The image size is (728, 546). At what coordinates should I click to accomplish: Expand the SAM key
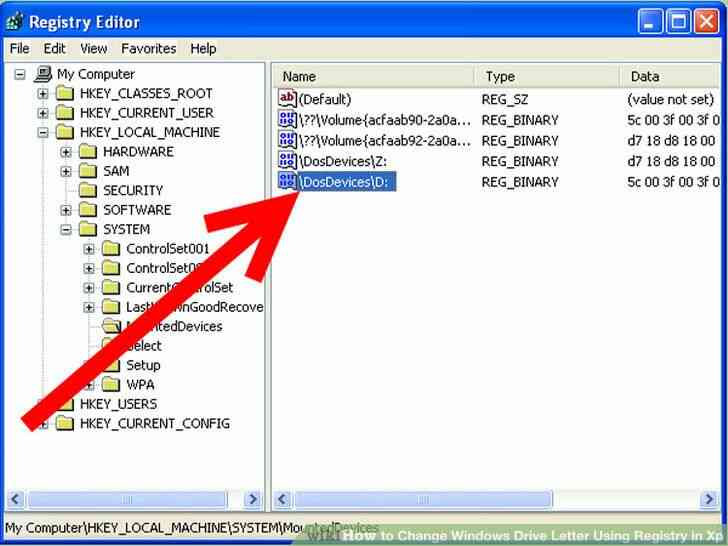pos(66,172)
